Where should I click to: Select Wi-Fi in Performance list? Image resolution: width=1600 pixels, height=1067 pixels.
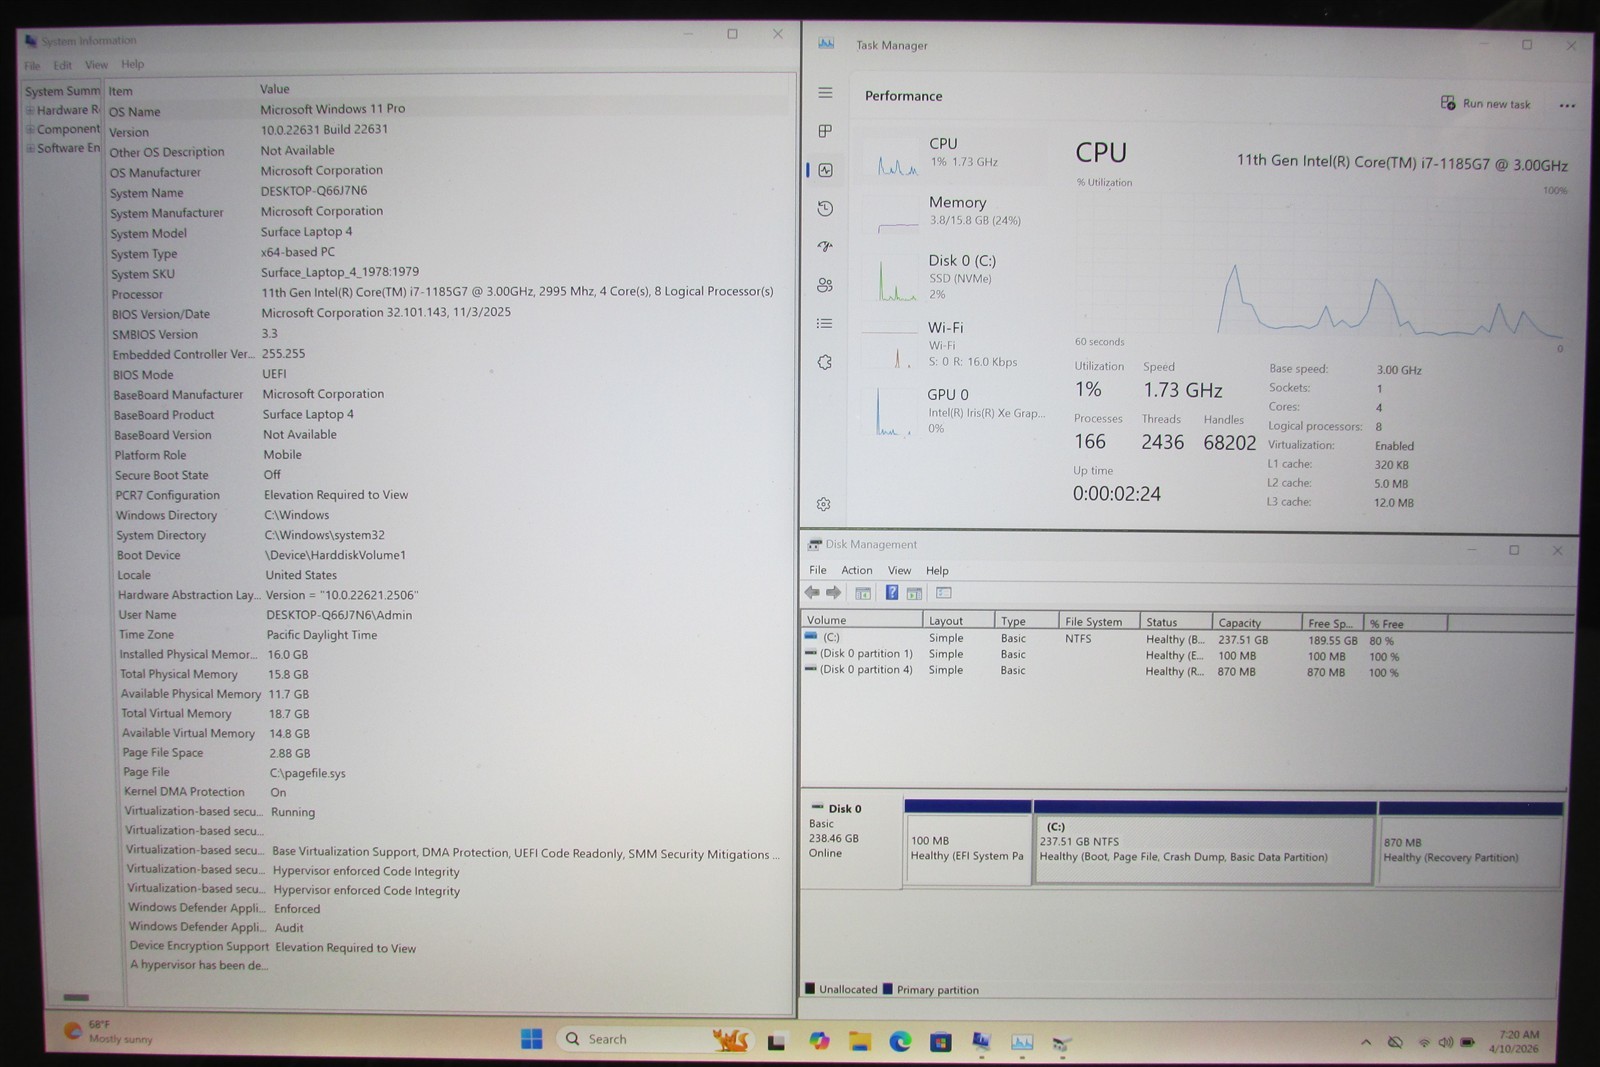(952, 344)
